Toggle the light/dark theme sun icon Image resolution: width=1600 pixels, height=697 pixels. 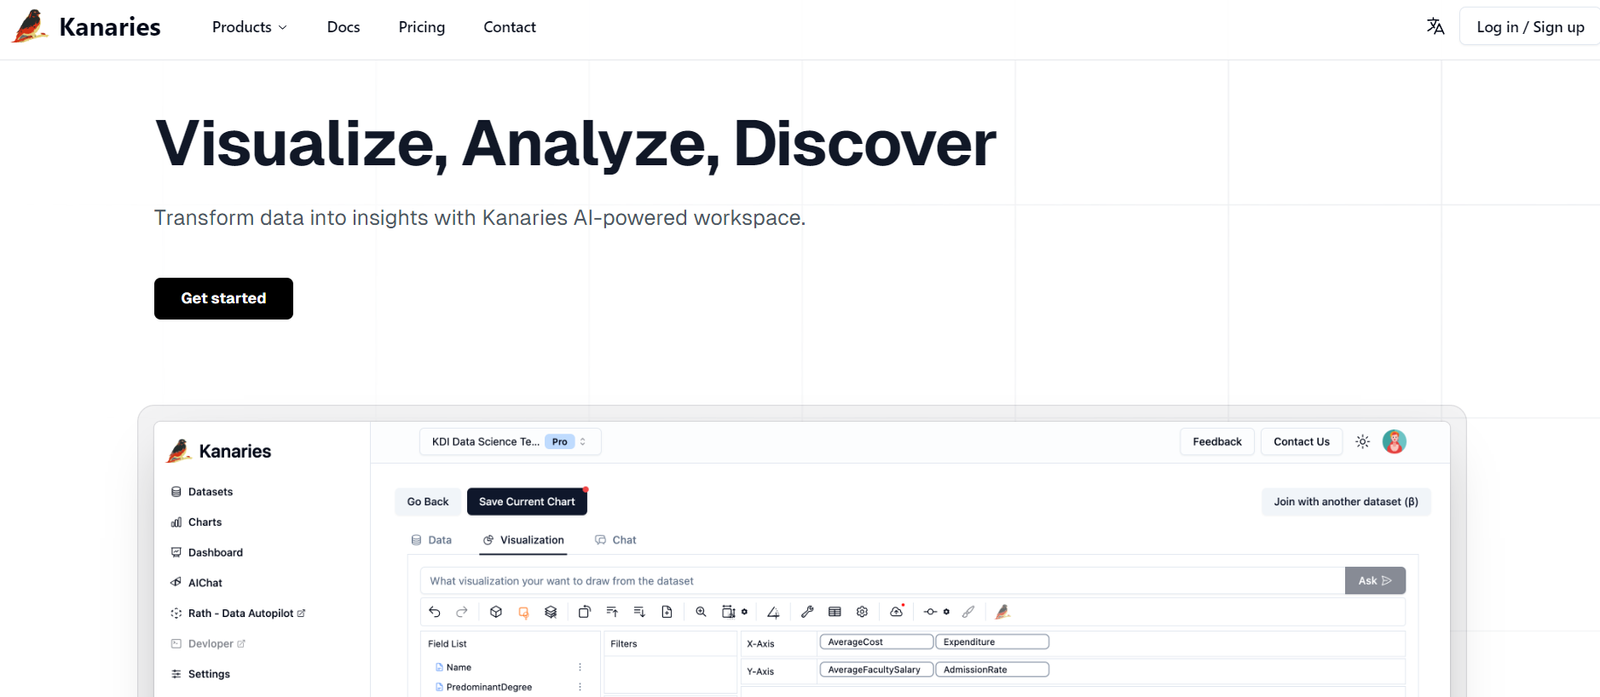tap(1362, 442)
